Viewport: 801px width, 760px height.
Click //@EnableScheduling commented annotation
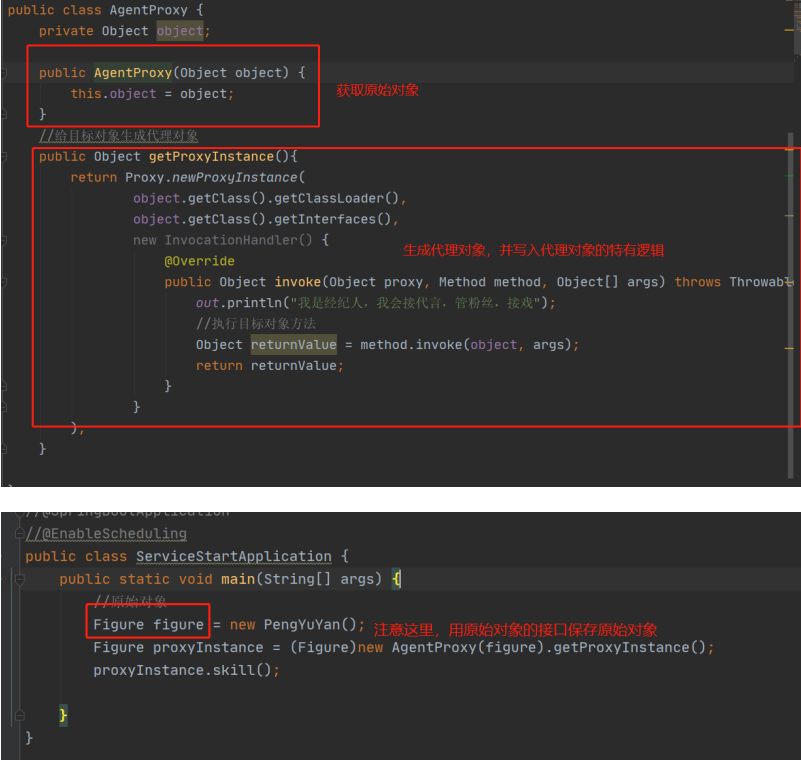point(106,534)
